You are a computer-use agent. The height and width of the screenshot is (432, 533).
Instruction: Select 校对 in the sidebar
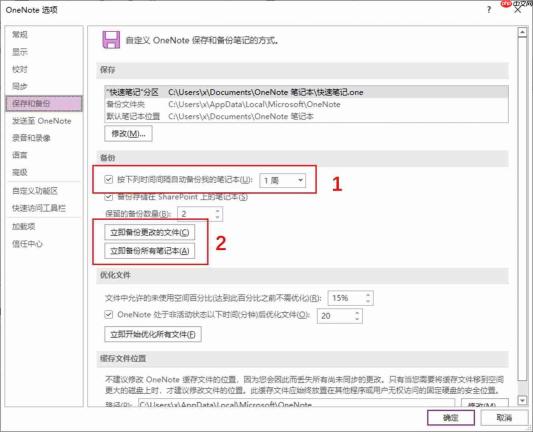(20, 69)
